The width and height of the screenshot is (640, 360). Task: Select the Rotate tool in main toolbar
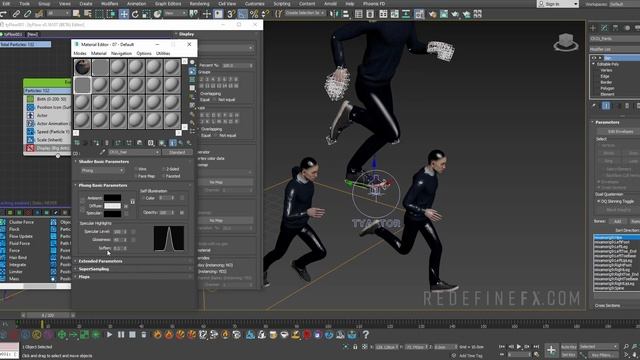135,14
